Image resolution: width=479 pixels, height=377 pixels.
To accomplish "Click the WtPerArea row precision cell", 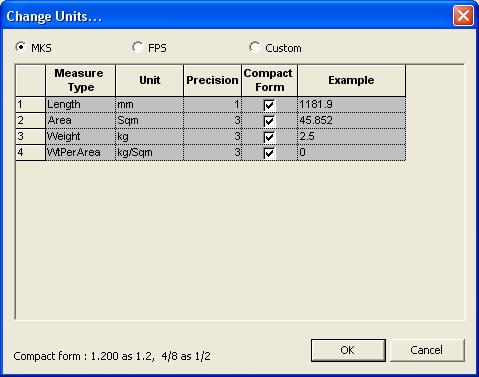I will click(x=212, y=152).
